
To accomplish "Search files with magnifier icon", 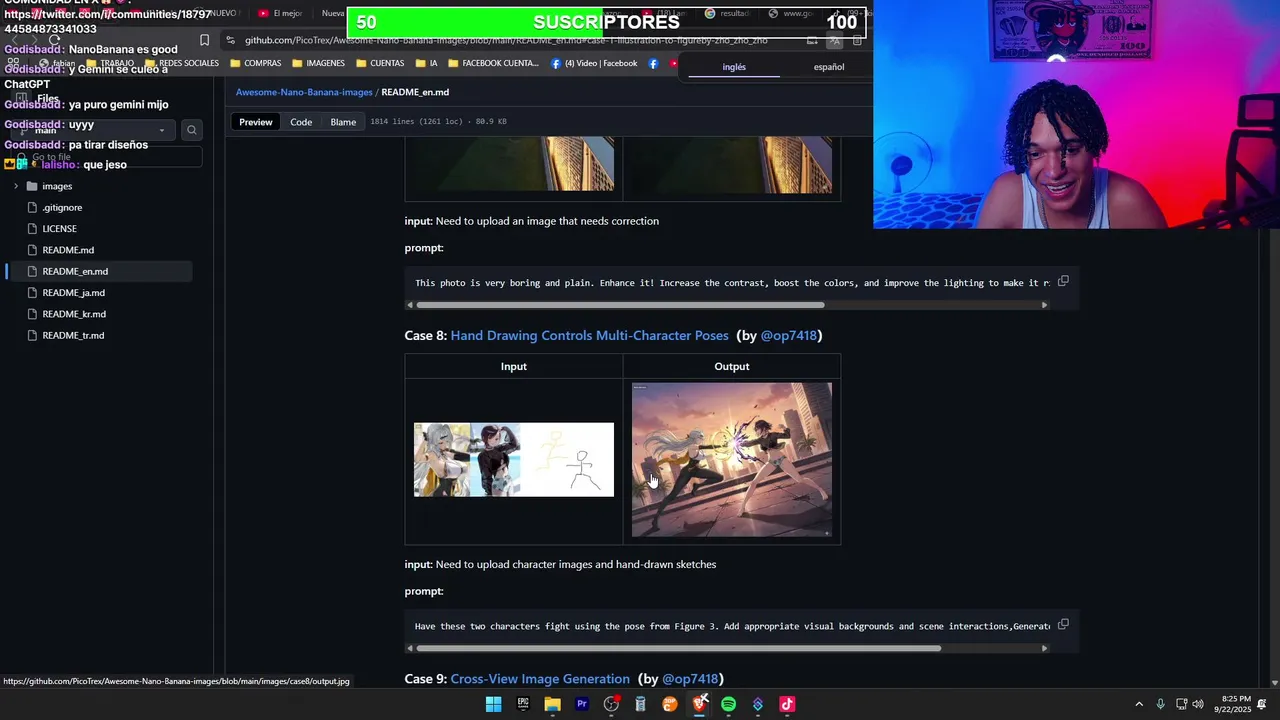I will click(x=192, y=130).
